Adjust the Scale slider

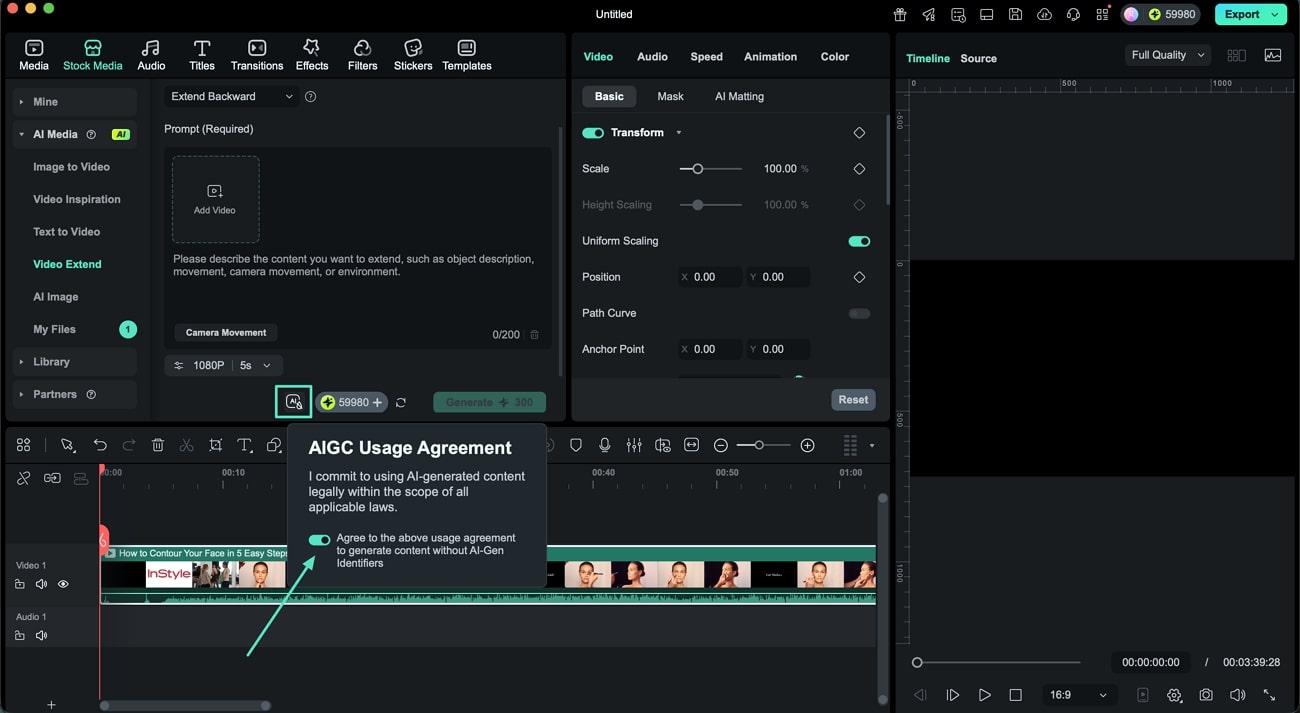(x=697, y=168)
